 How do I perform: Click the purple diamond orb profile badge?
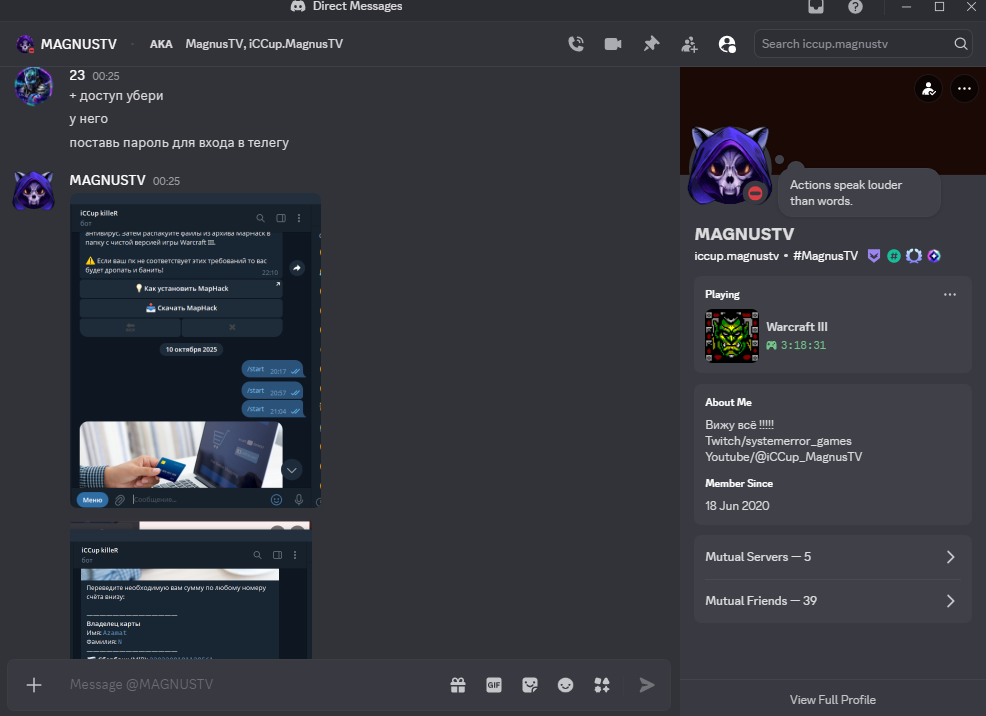click(934, 256)
